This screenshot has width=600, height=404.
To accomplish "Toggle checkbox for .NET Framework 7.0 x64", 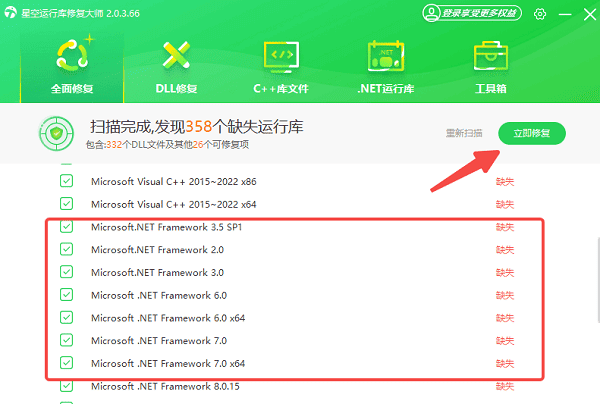I will click(67, 363).
